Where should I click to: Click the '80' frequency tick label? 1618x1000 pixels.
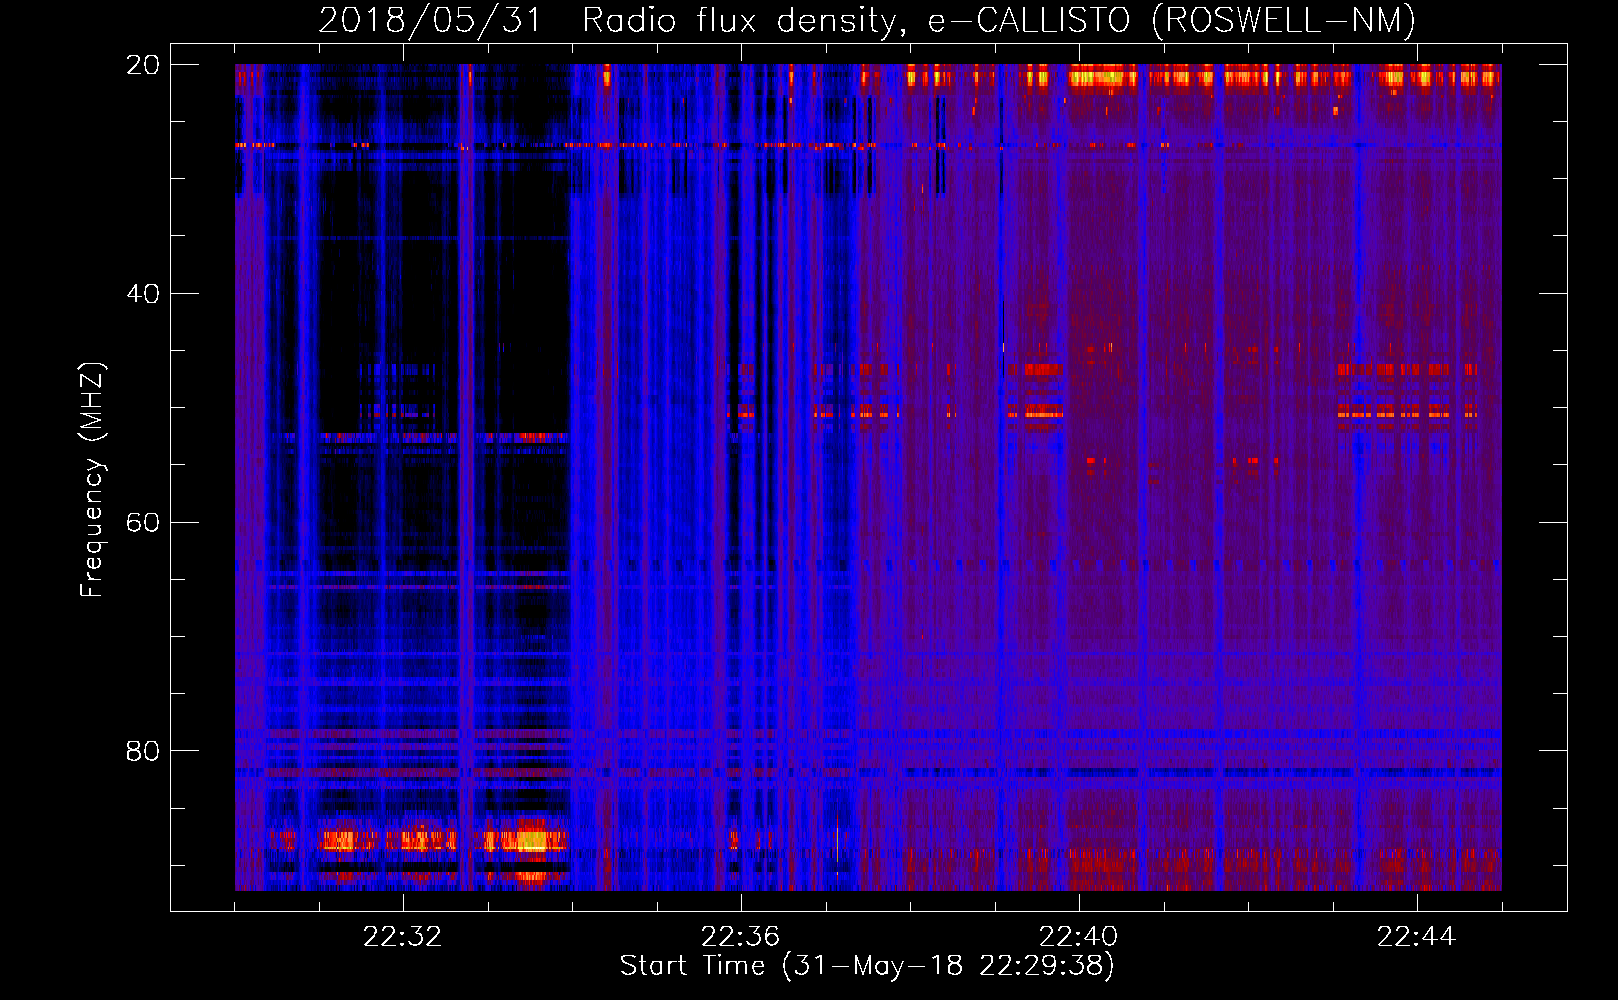(x=142, y=751)
